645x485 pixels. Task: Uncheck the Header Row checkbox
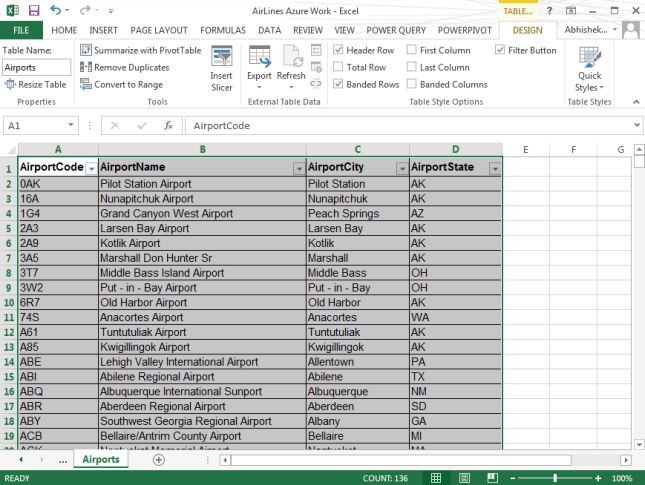point(338,50)
